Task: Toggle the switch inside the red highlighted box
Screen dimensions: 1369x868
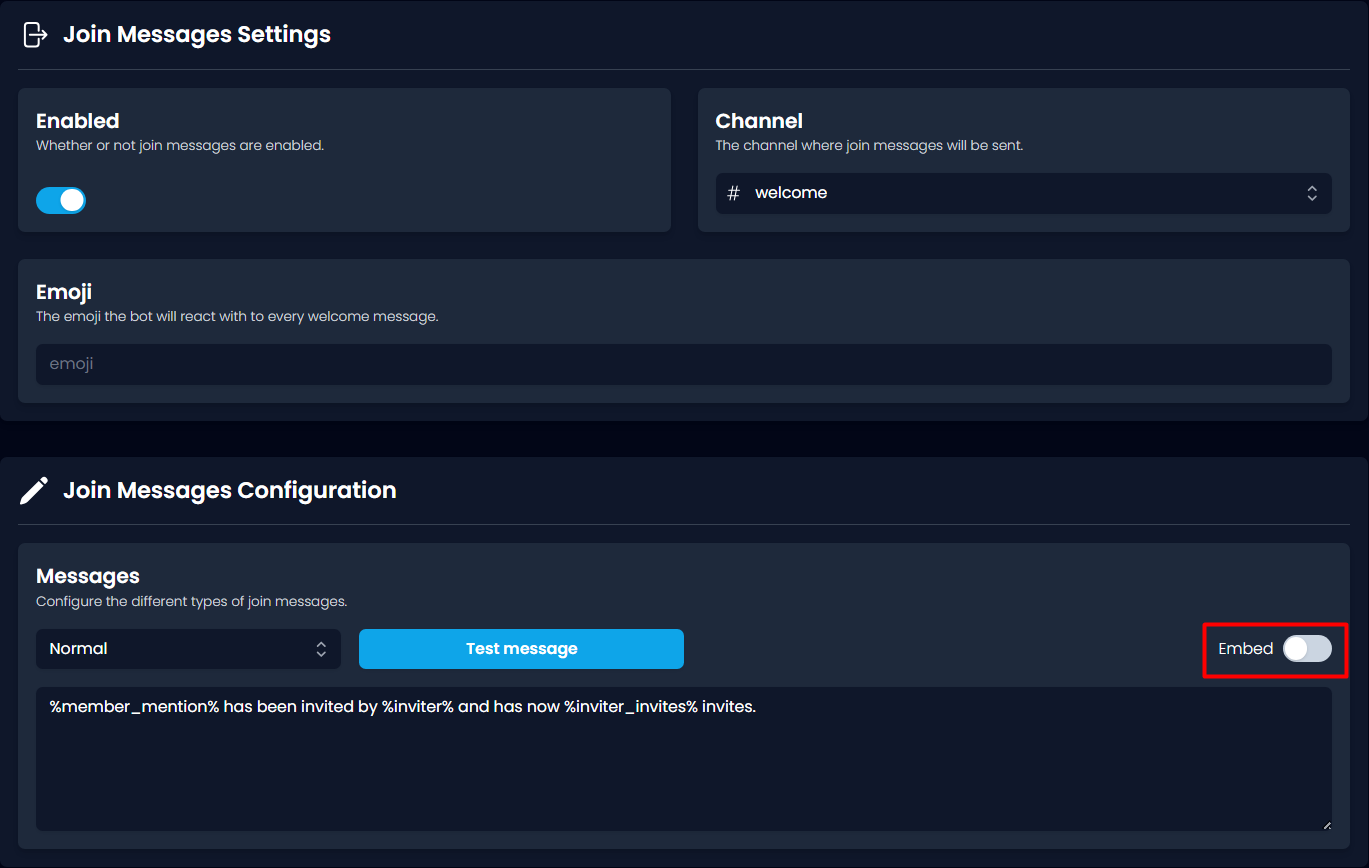Action: tap(1306, 649)
